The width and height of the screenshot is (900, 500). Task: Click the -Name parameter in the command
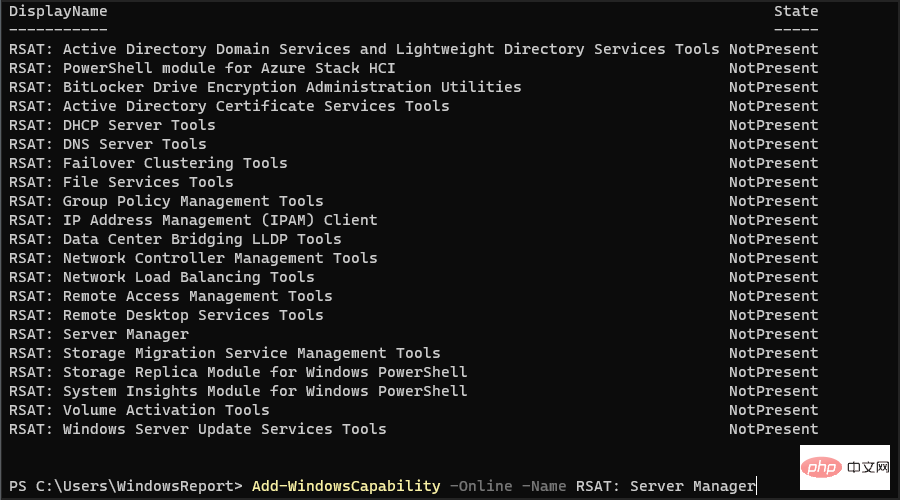pyautogui.click(x=544, y=486)
